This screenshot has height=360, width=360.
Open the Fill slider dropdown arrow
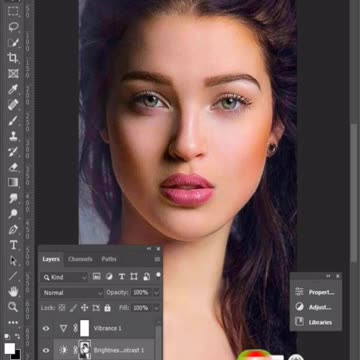pyautogui.click(x=156, y=308)
